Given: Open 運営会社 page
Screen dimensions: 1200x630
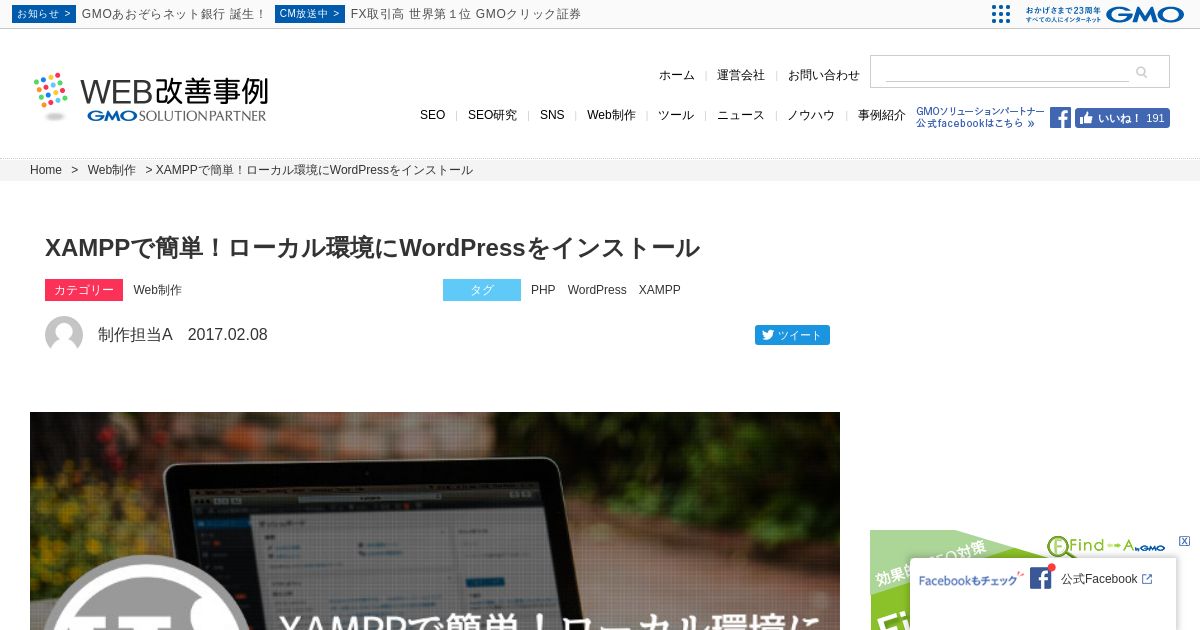Looking at the screenshot, I should [x=741, y=75].
